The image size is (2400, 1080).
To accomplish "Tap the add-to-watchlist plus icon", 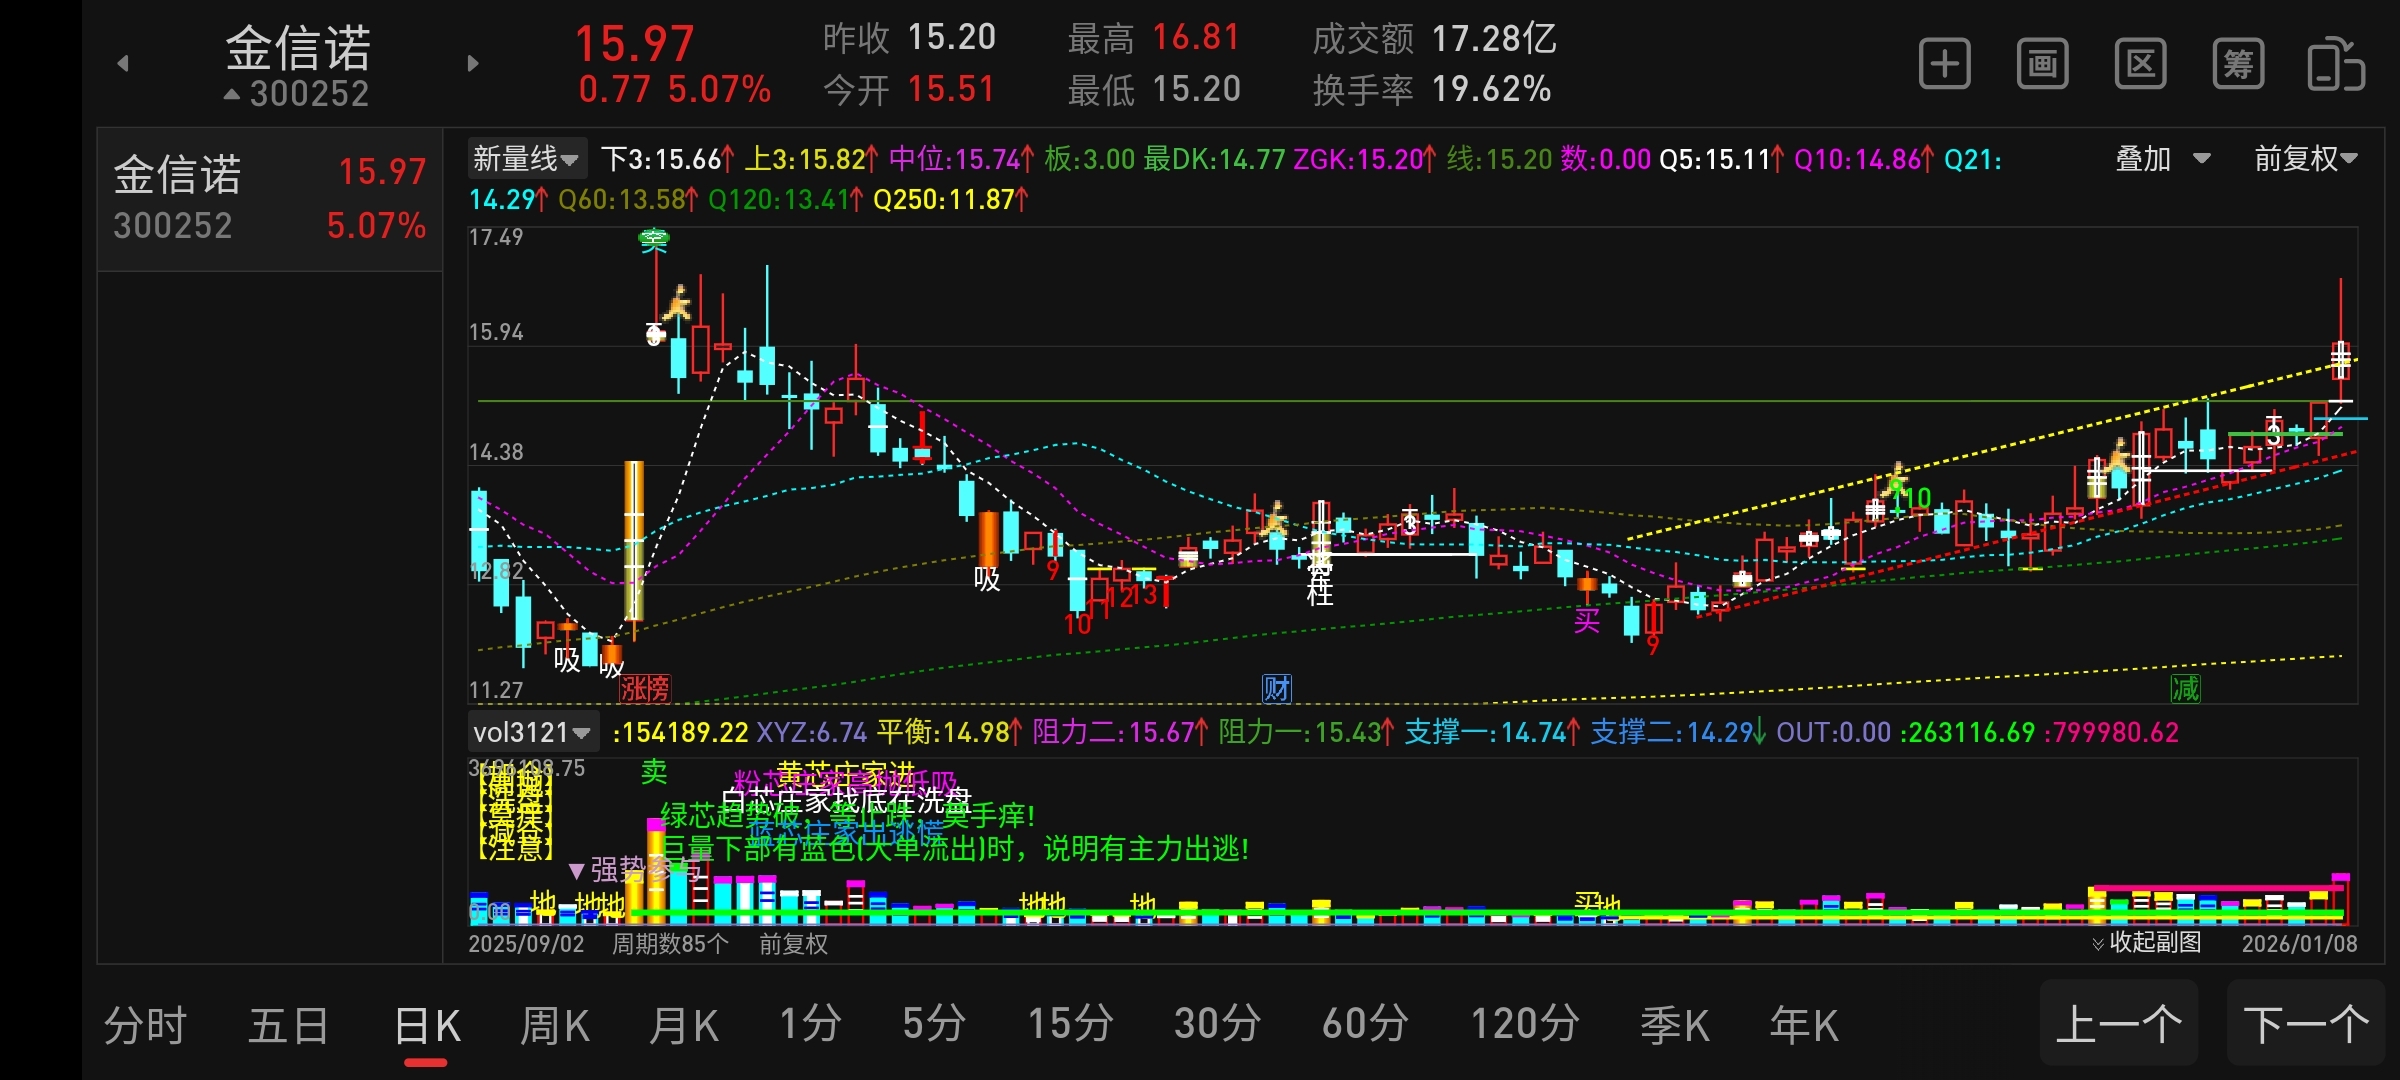I will click(1944, 65).
